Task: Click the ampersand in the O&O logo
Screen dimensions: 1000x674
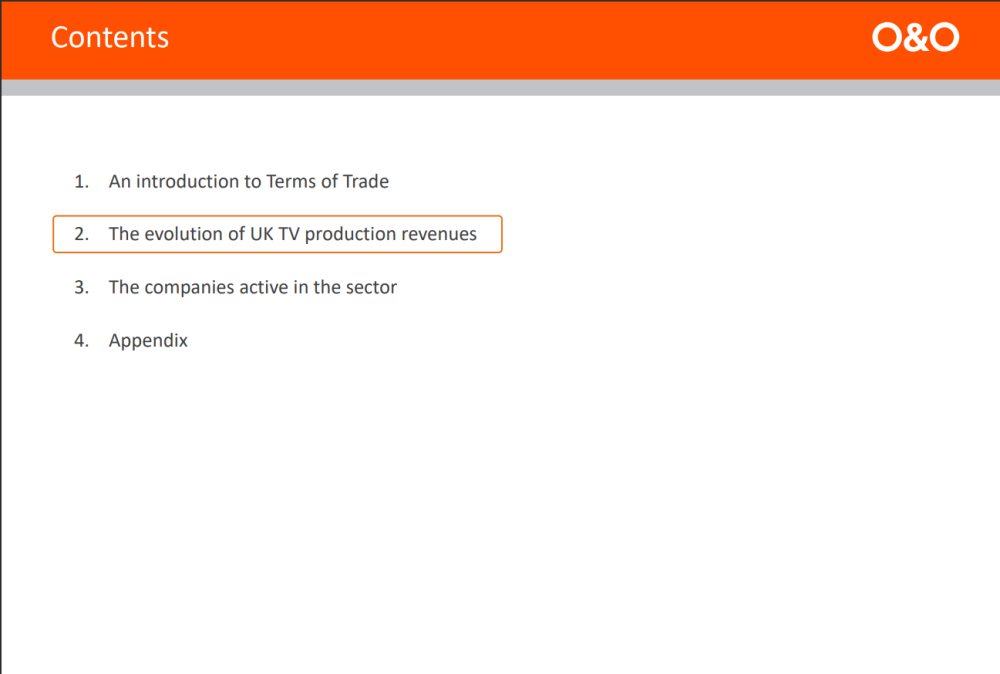Action: click(x=916, y=38)
